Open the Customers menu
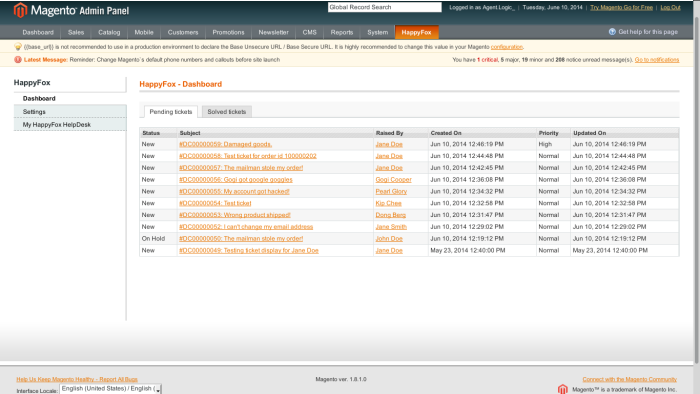The image size is (700, 394). pos(183,32)
